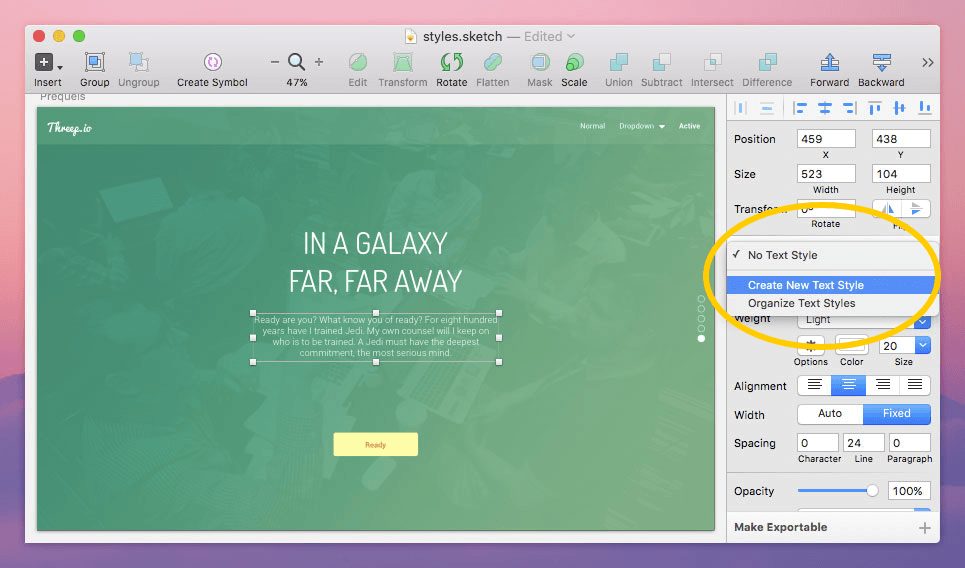Open the Weight dropdown showing Light
965x568 pixels.
click(x=863, y=320)
